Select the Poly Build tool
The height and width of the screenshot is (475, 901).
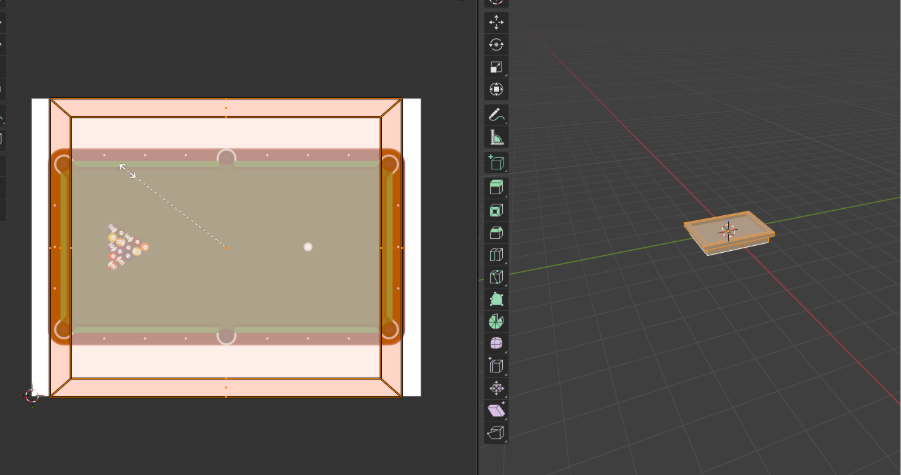(496, 299)
